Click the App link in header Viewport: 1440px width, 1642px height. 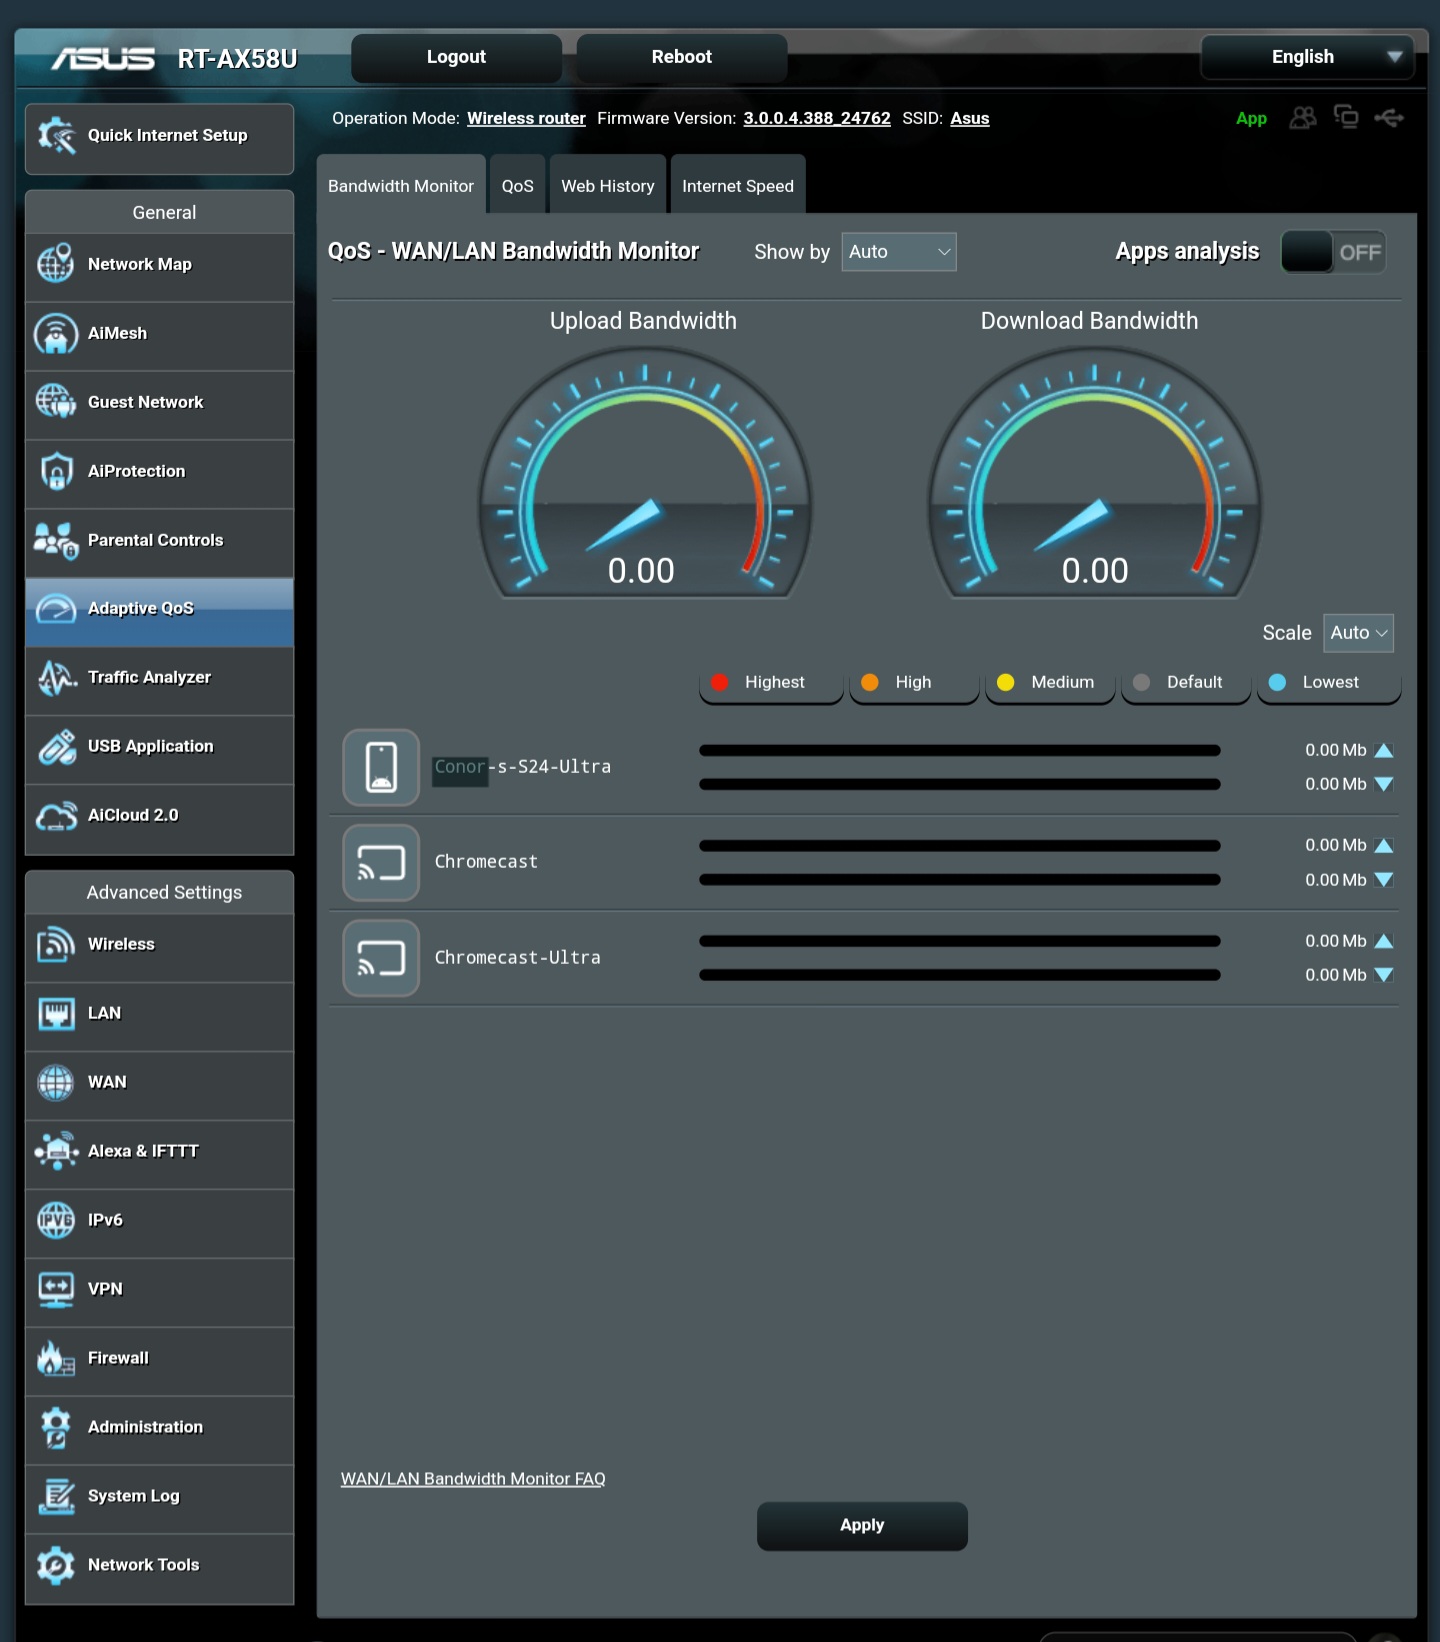1251,118
